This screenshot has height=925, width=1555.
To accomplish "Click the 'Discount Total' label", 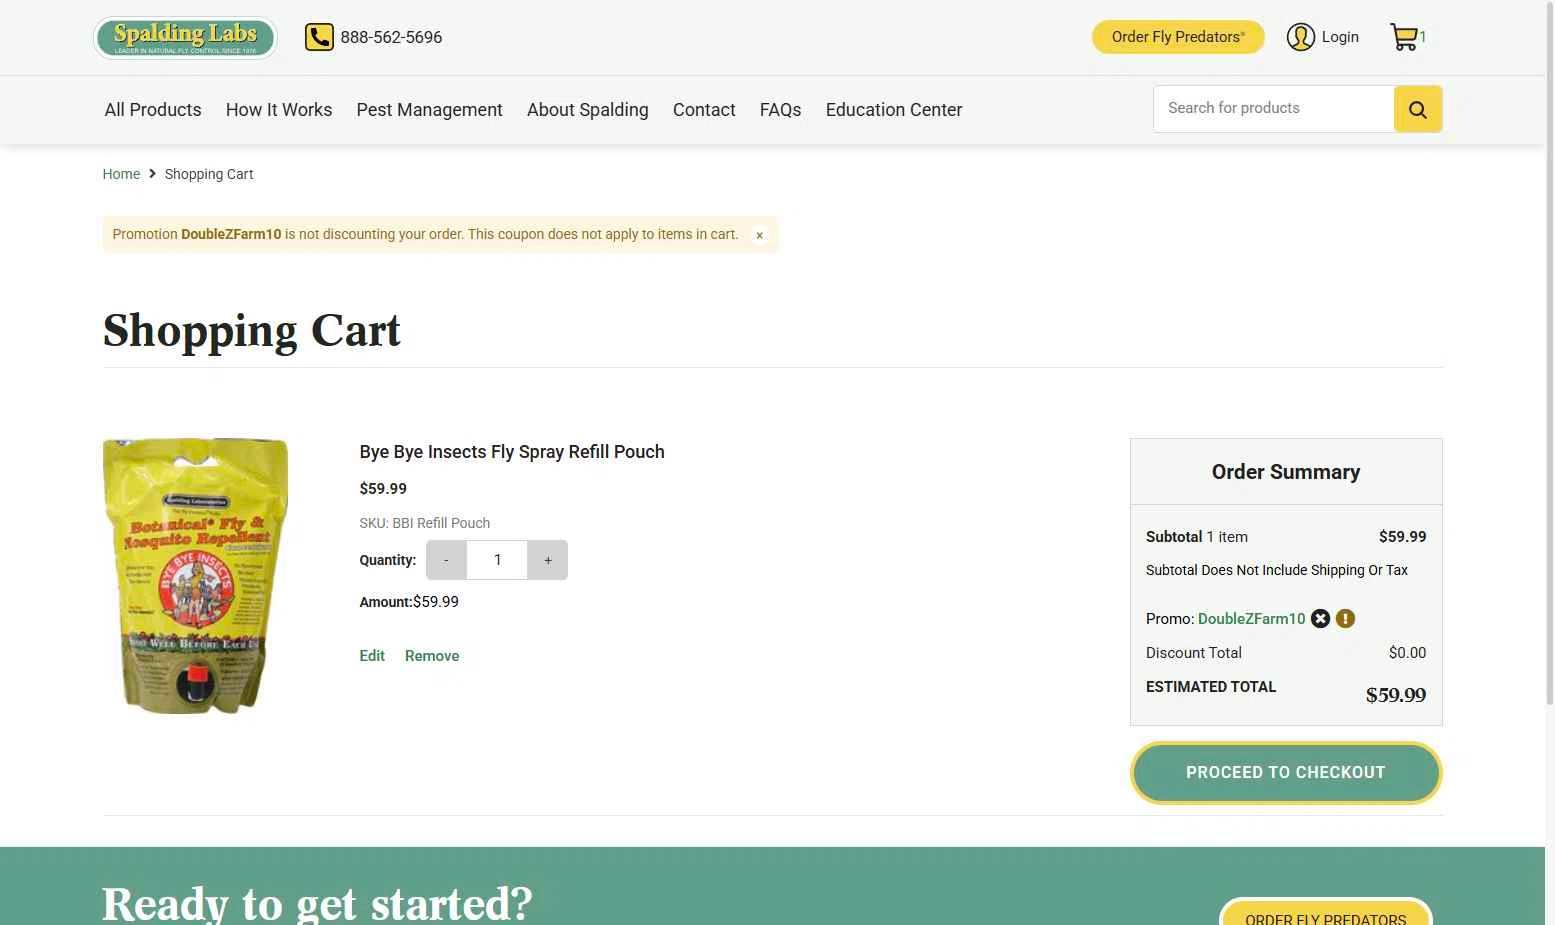I will coord(1194,653).
